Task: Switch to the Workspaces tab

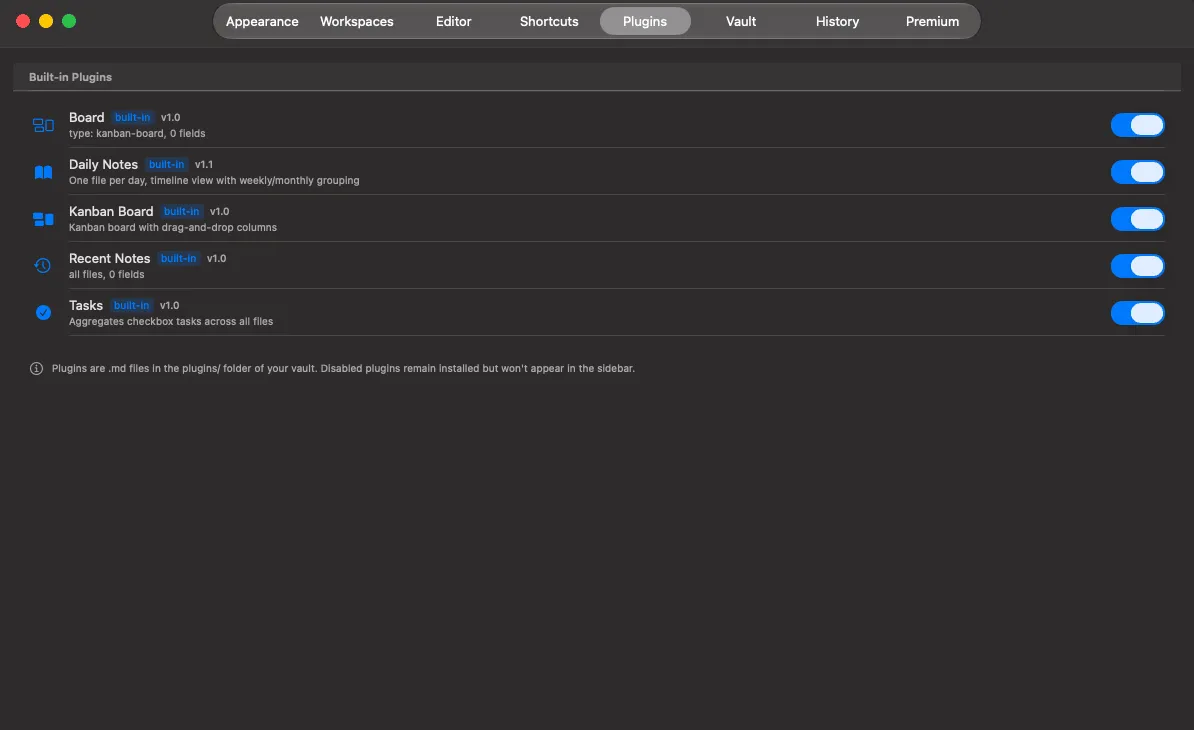Action: (x=356, y=21)
